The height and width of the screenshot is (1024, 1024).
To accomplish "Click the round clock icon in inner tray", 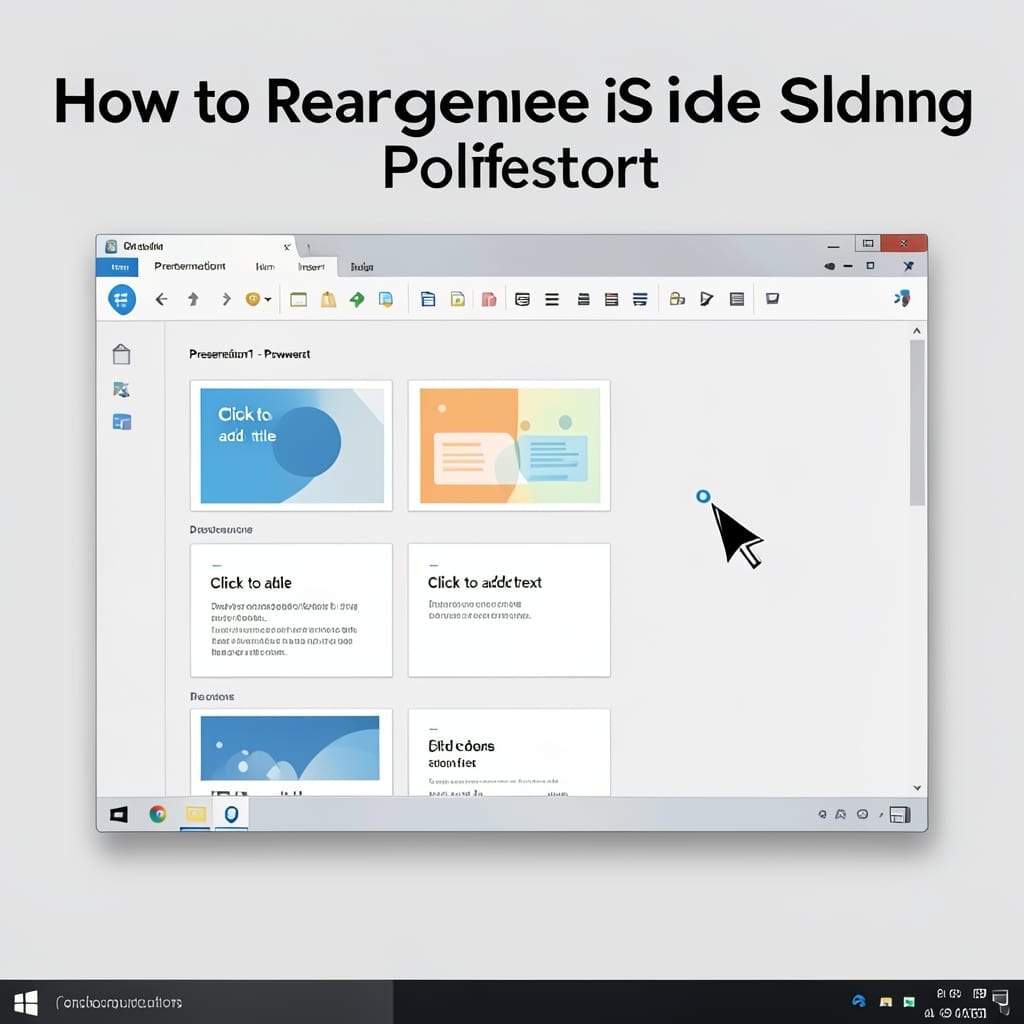I will click(862, 814).
